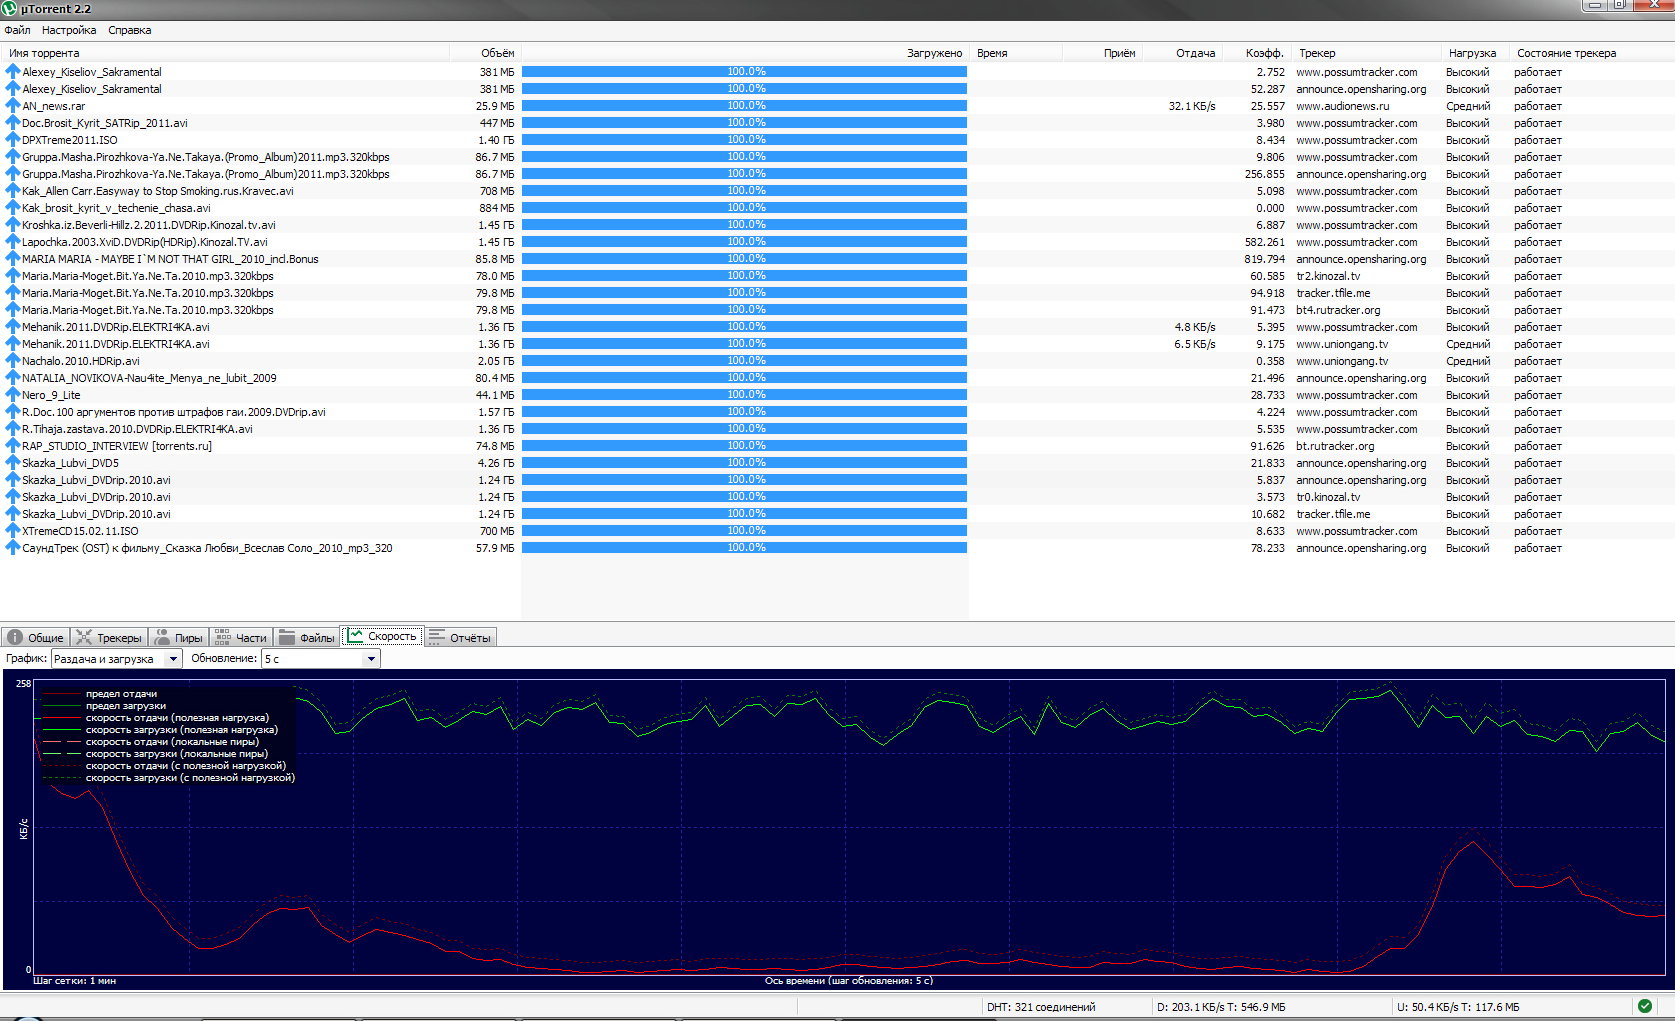Click upload speed 32.1 КБ/s cell
Viewport: 1675px width, 1021px height.
(x=1192, y=106)
